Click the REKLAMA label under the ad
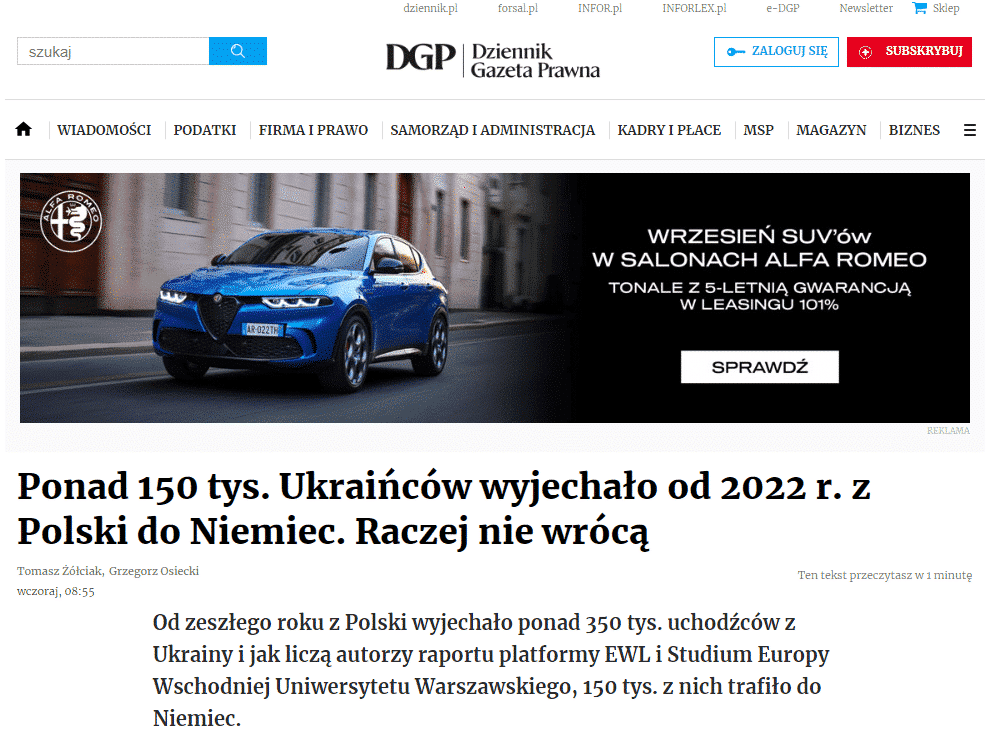992x745 pixels. point(948,431)
